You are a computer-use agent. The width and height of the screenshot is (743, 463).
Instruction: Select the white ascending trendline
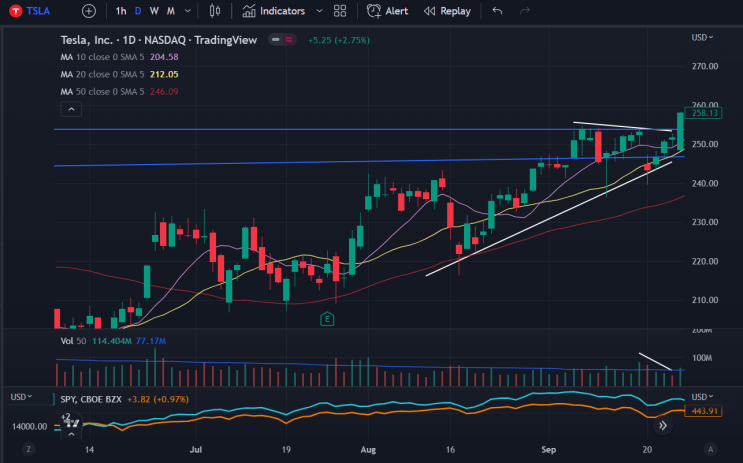tap(548, 218)
